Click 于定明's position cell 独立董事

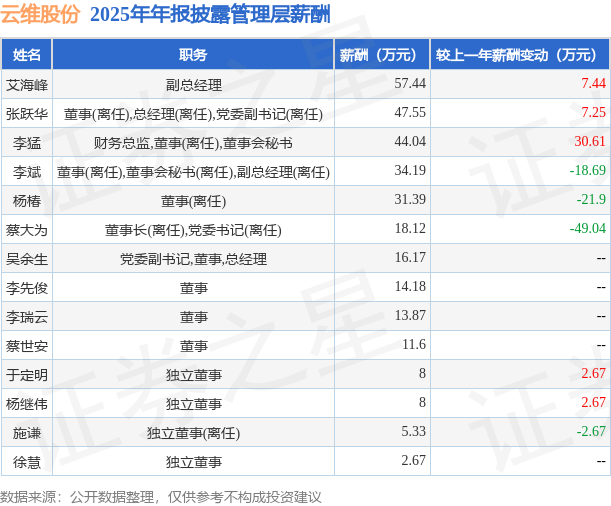click(193, 375)
